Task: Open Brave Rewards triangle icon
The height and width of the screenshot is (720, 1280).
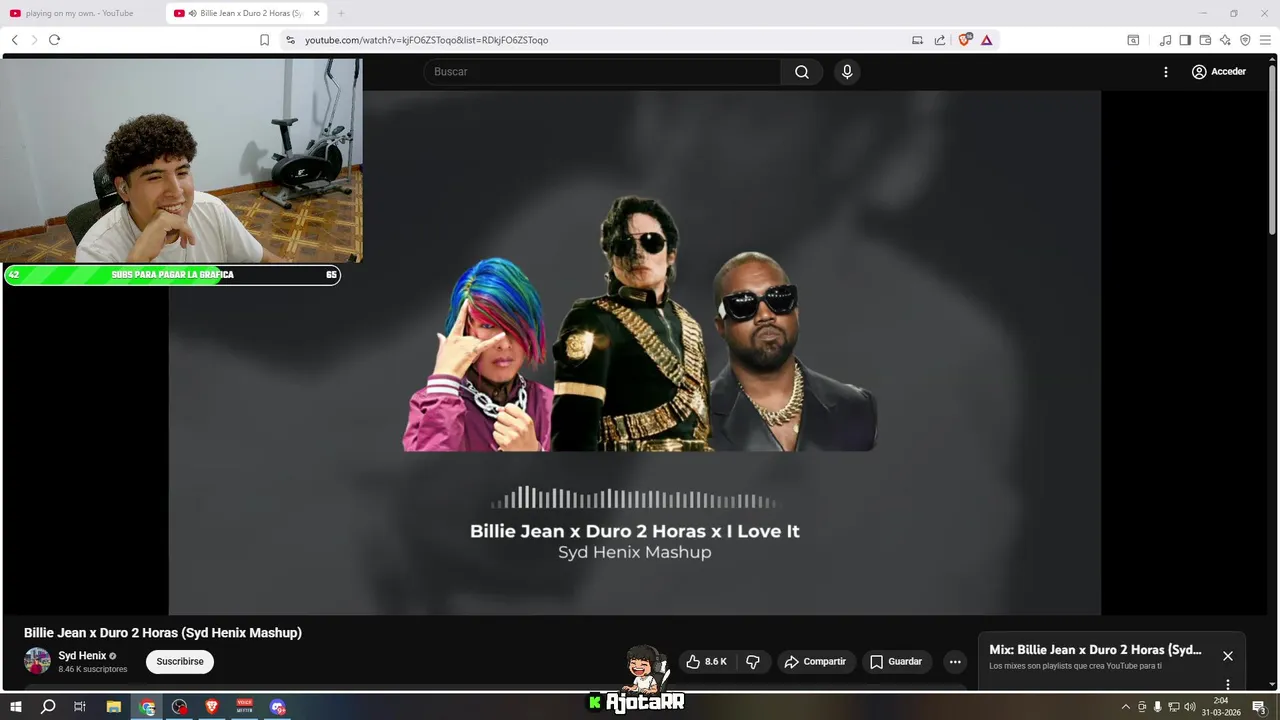Action: (986, 40)
